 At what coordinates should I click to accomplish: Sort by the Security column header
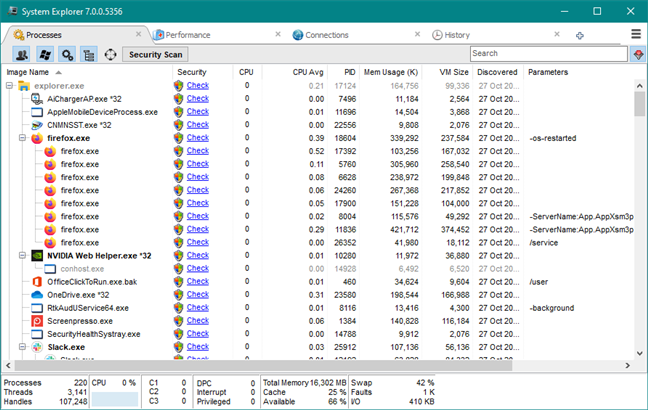point(192,72)
